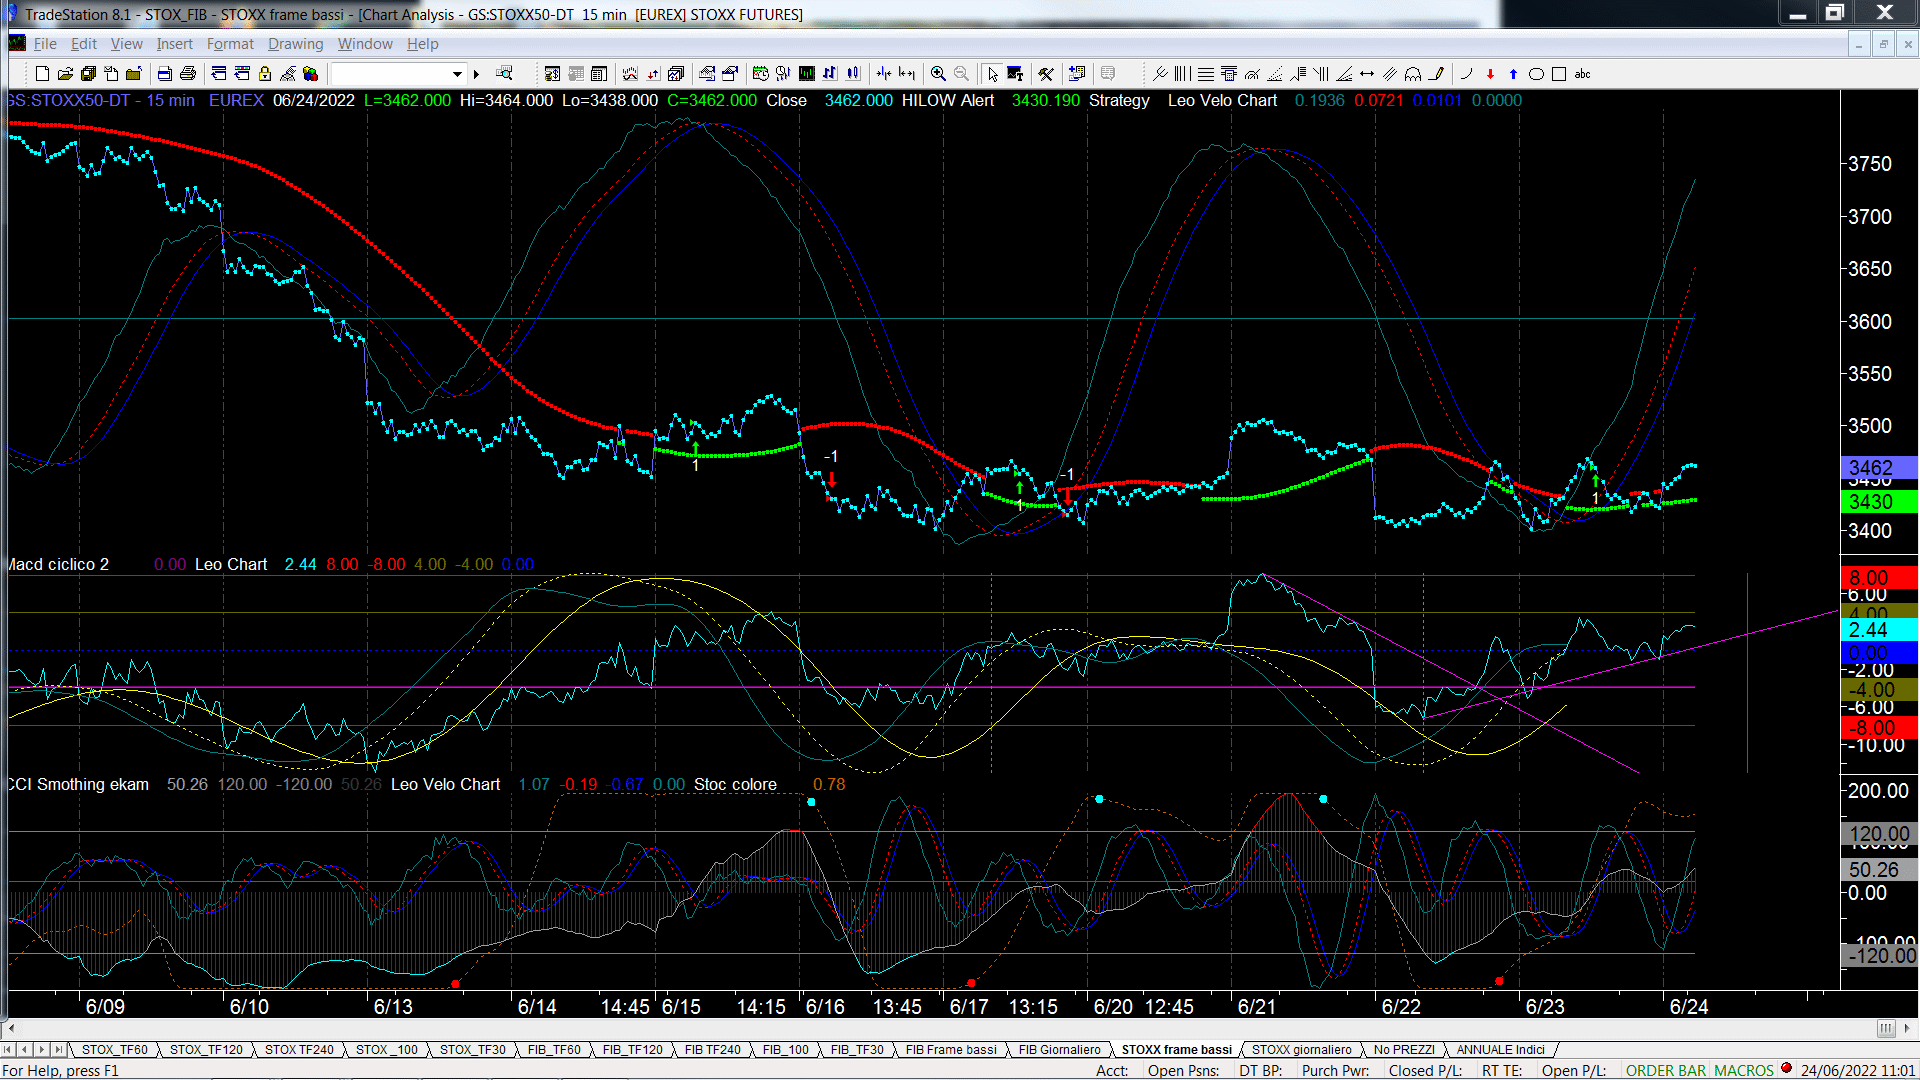Screen dimensions: 1920x1080
Task: Open the Insert menu
Action: click(175, 44)
